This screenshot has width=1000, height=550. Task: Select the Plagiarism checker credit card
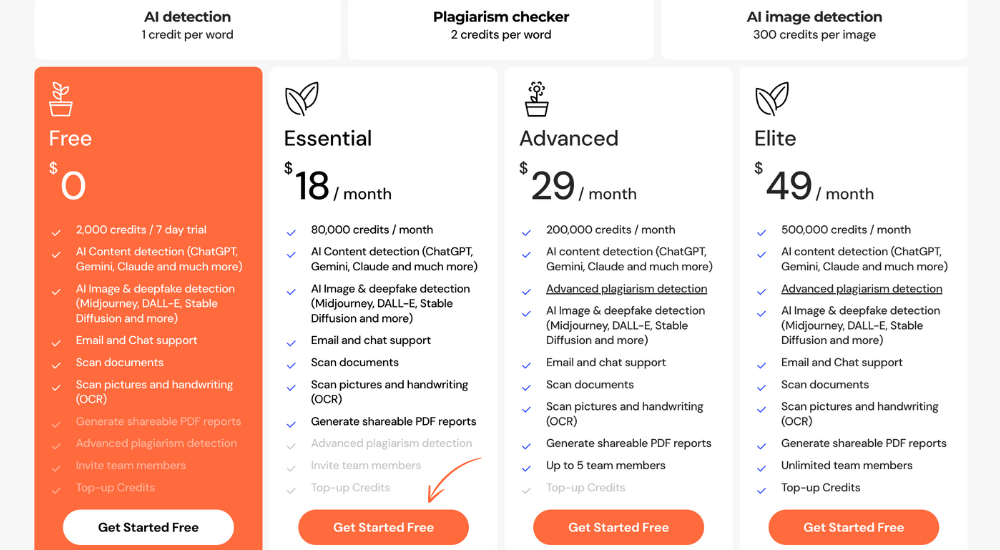click(x=501, y=26)
